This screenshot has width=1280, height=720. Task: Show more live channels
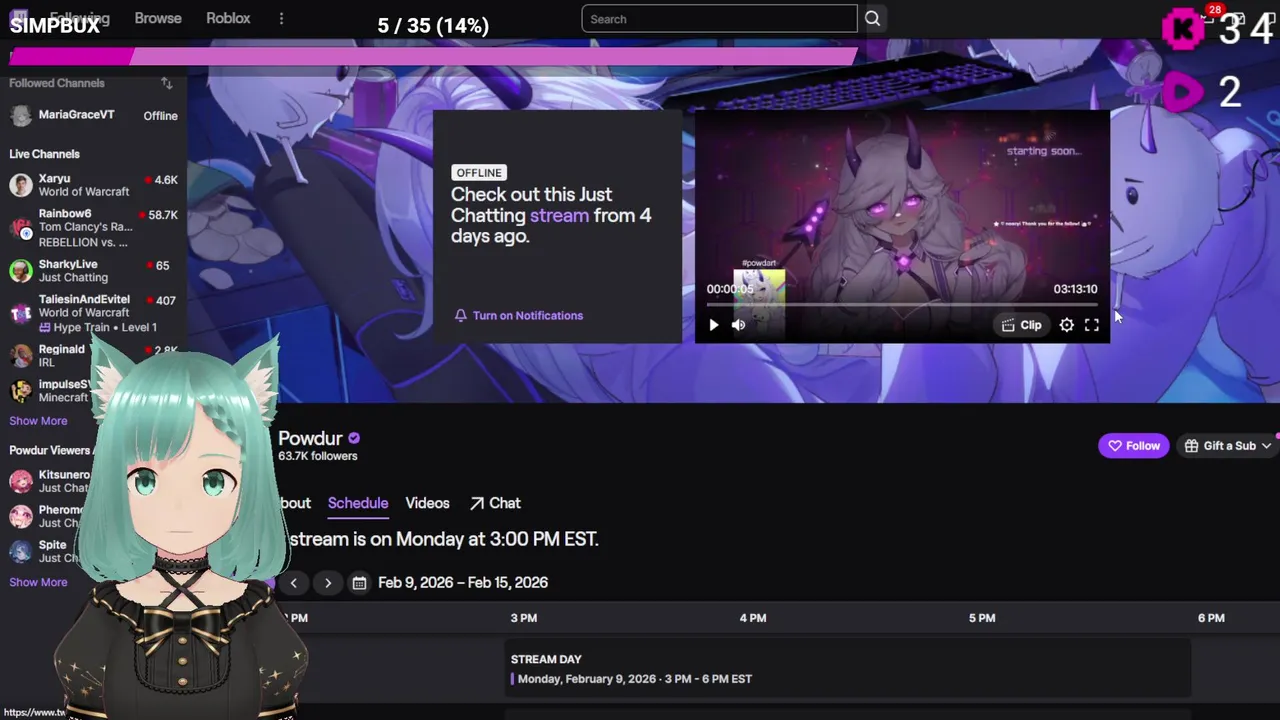click(x=38, y=421)
